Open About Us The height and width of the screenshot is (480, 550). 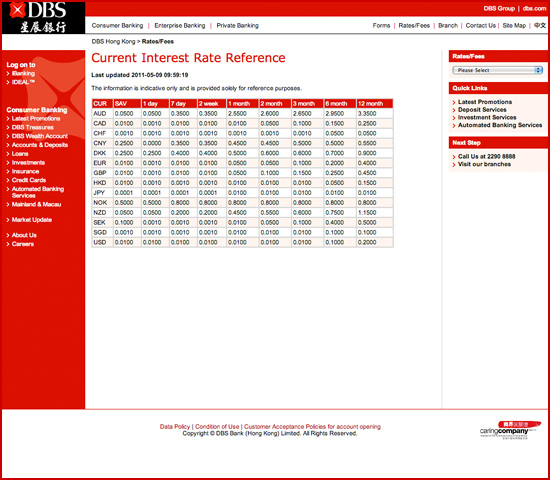[24, 235]
